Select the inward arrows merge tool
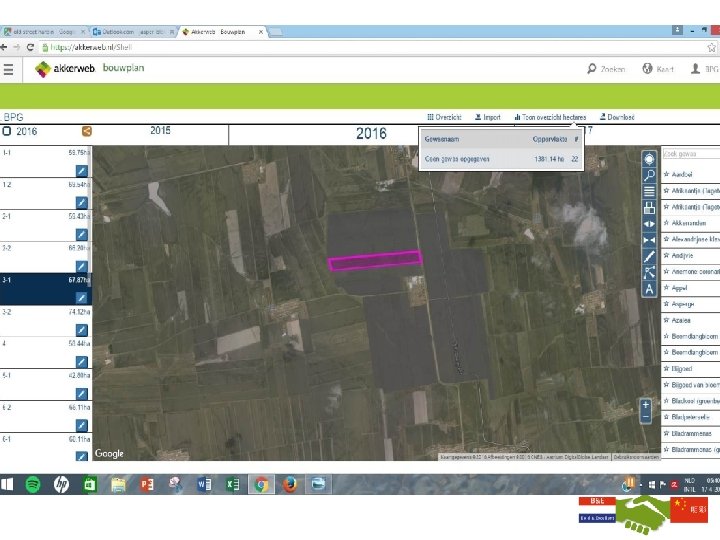This screenshot has height=540, width=720. pyautogui.click(x=649, y=240)
